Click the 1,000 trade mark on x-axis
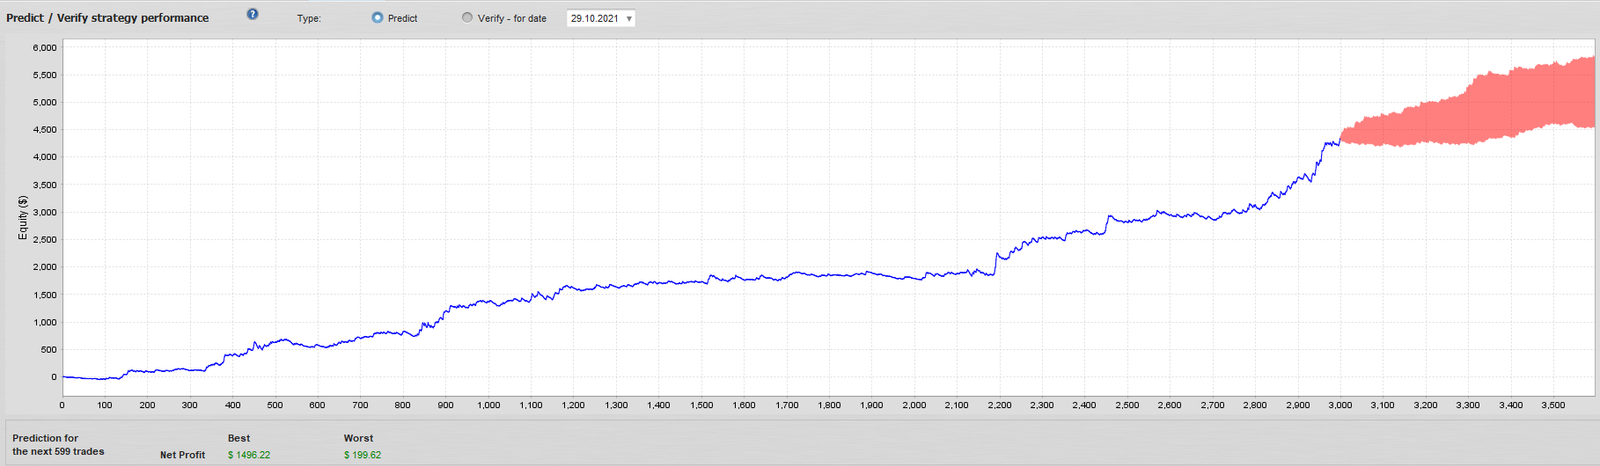This screenshot has width=1600, height=466. click(x=488, y=405)
